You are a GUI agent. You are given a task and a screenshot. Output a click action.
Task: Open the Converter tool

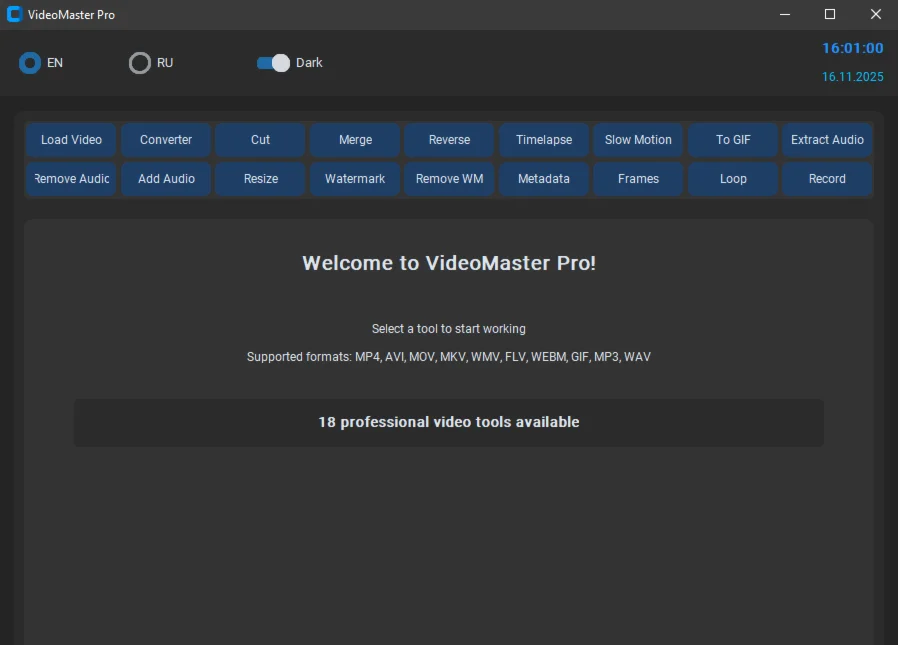(165, 140)
